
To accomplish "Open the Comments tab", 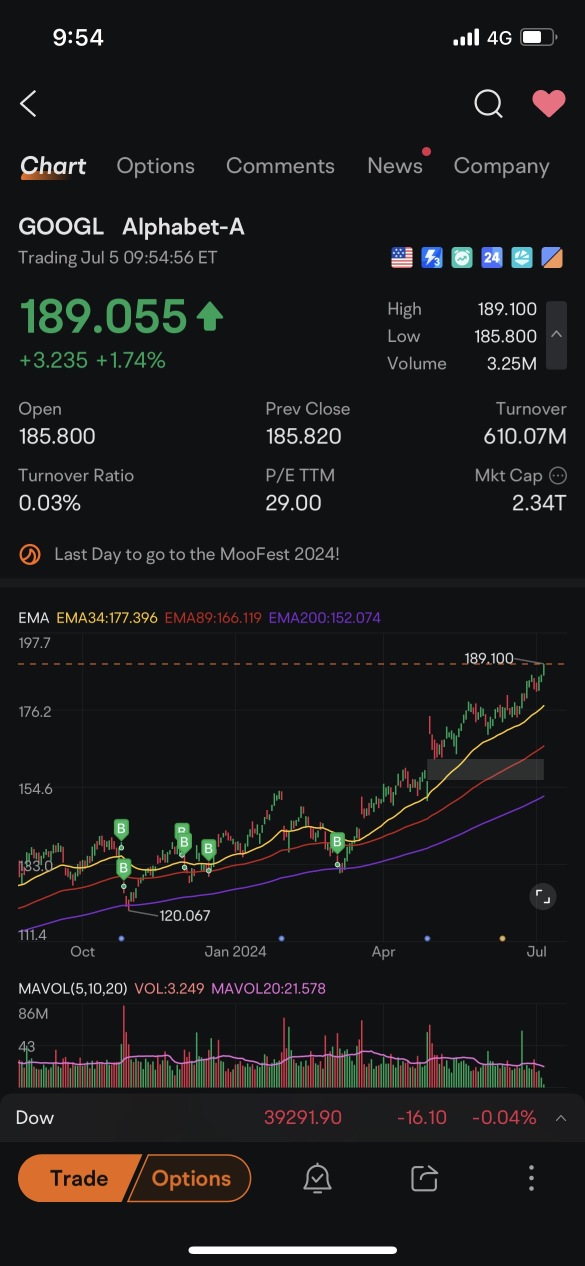I will click(x=280, y=166).
